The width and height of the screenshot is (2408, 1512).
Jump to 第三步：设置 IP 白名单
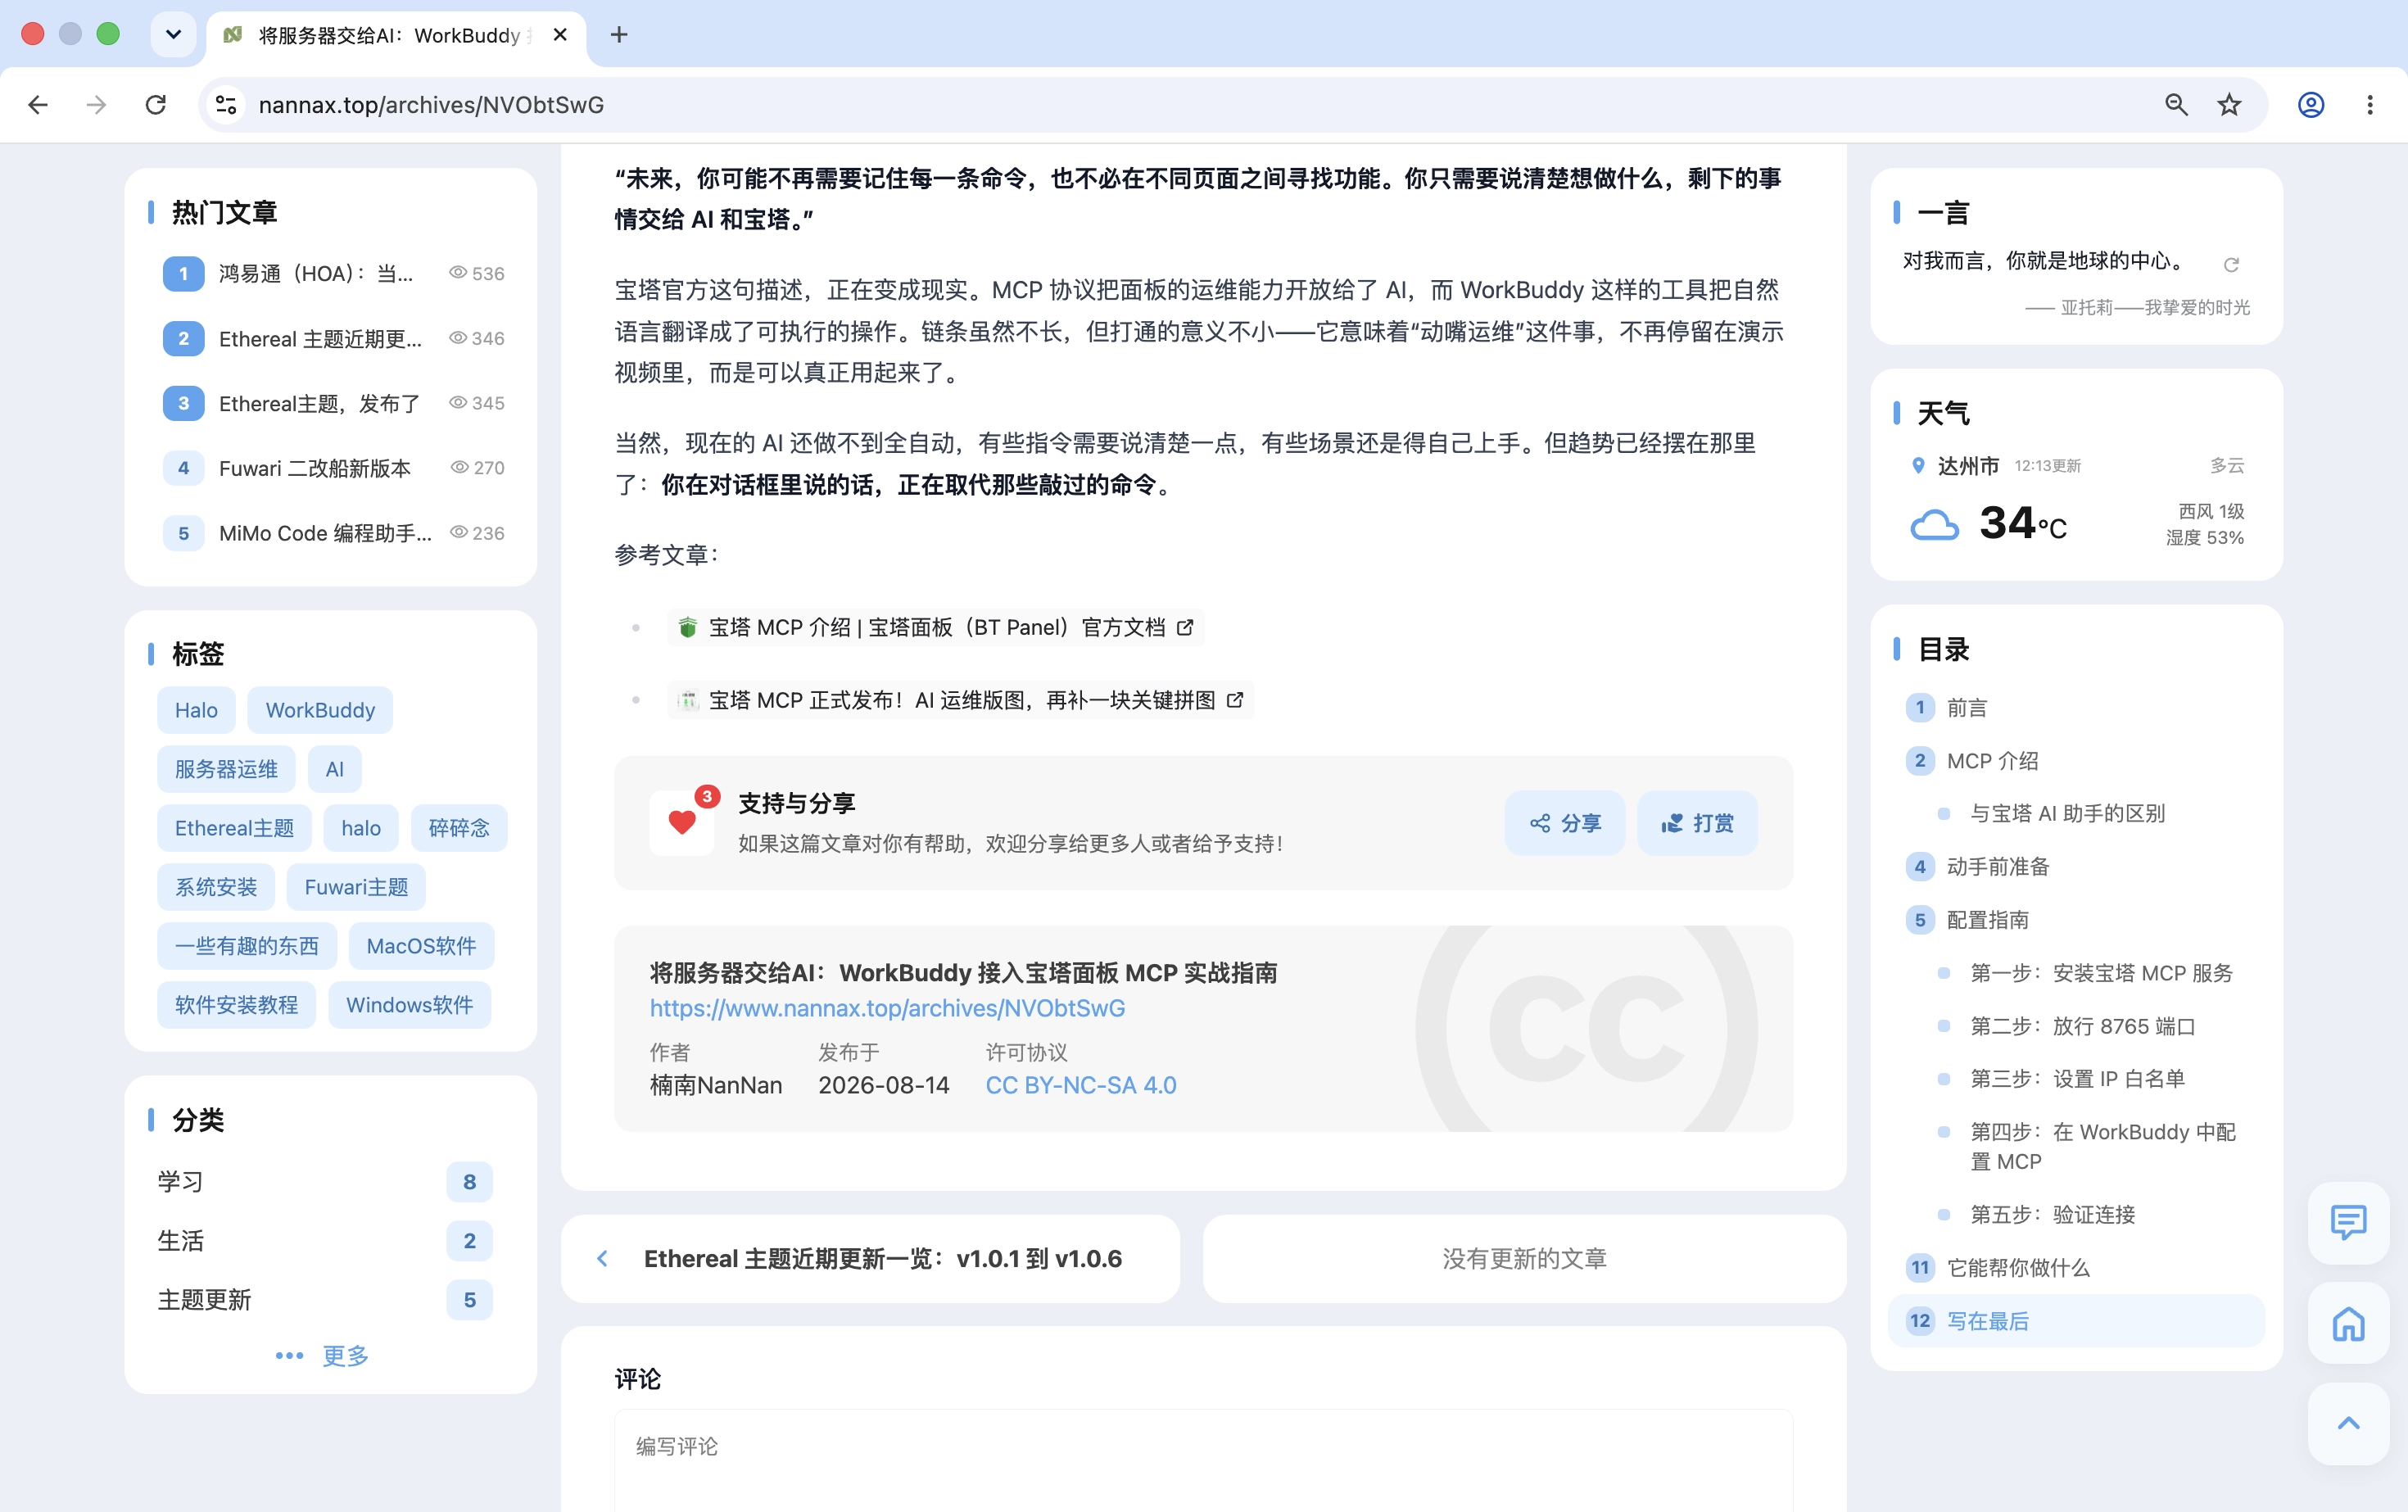point(2076,1079)
